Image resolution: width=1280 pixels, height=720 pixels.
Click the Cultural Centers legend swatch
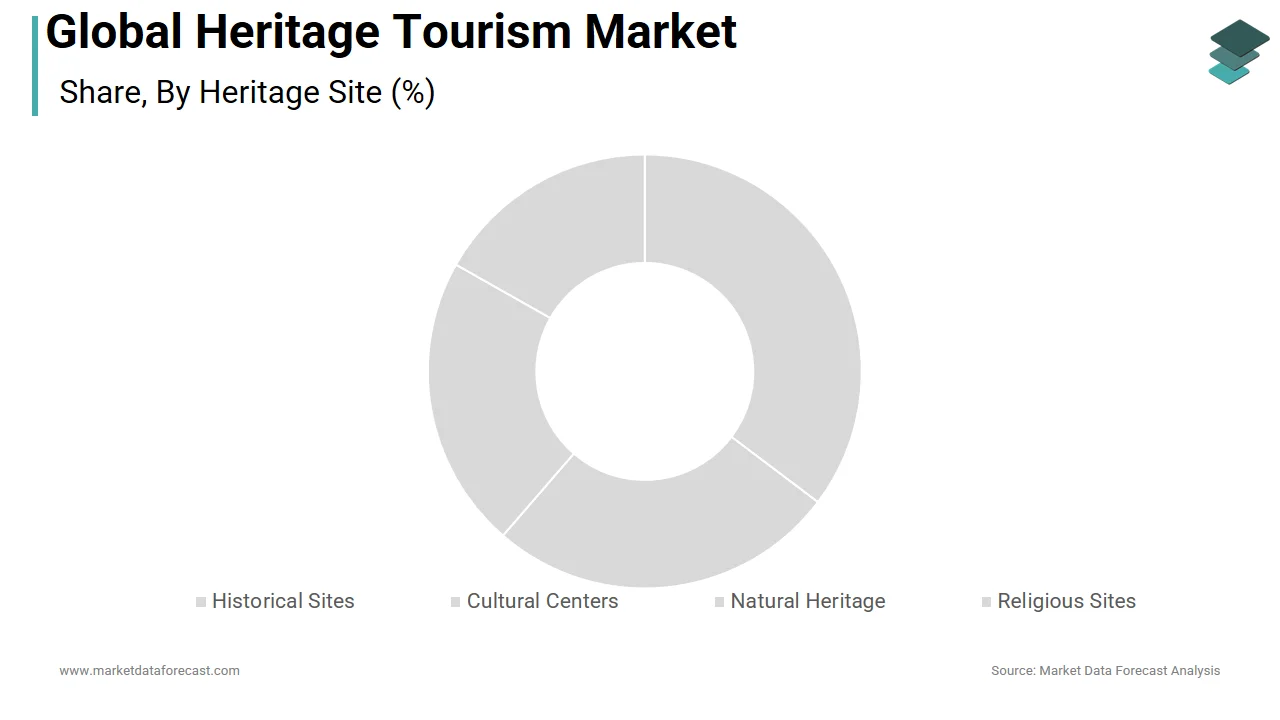tap(456, 602)
